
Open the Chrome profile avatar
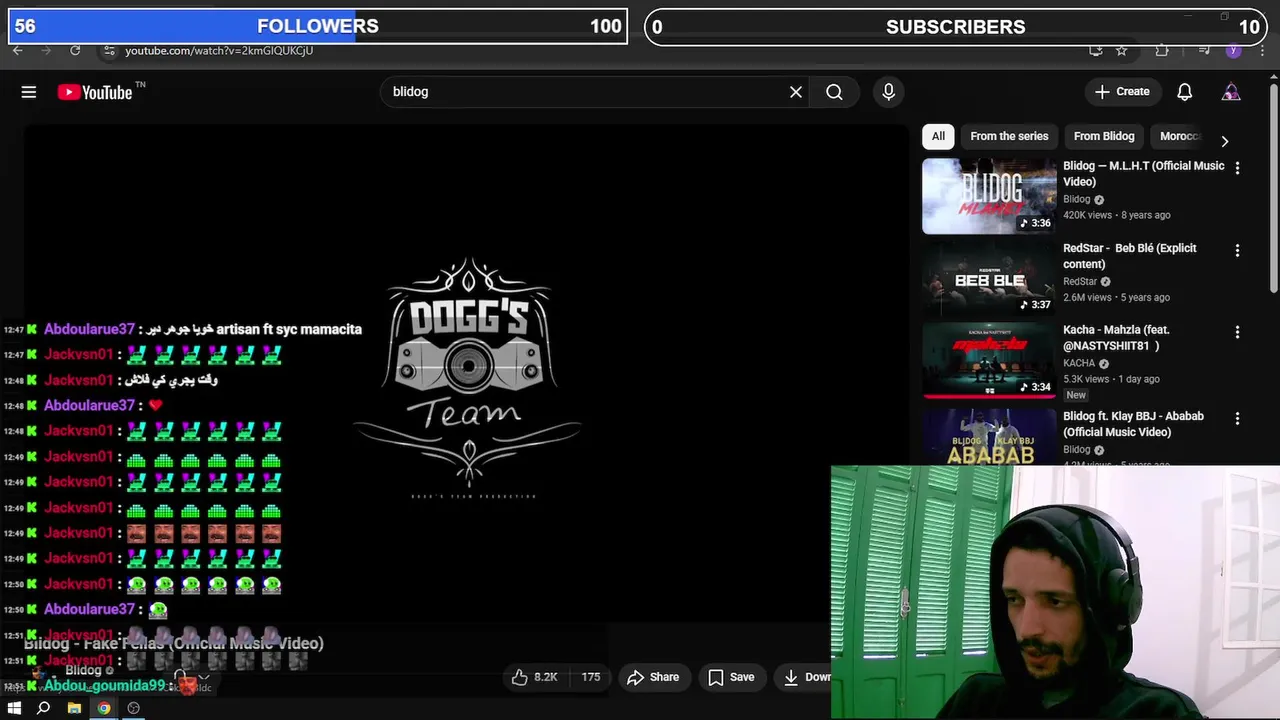coord(1233,50)
